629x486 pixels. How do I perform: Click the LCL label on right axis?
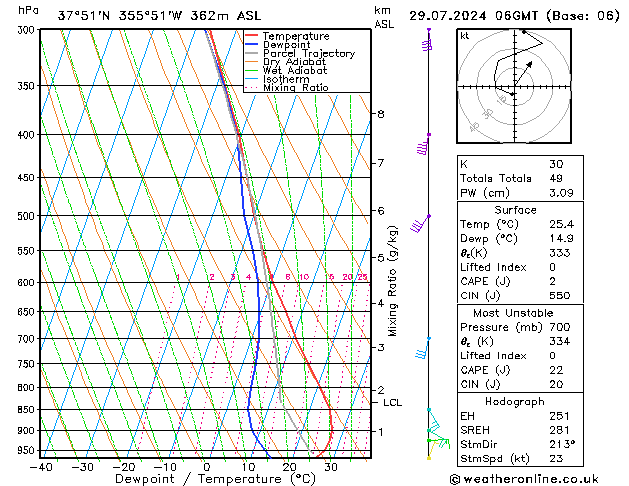392,403
